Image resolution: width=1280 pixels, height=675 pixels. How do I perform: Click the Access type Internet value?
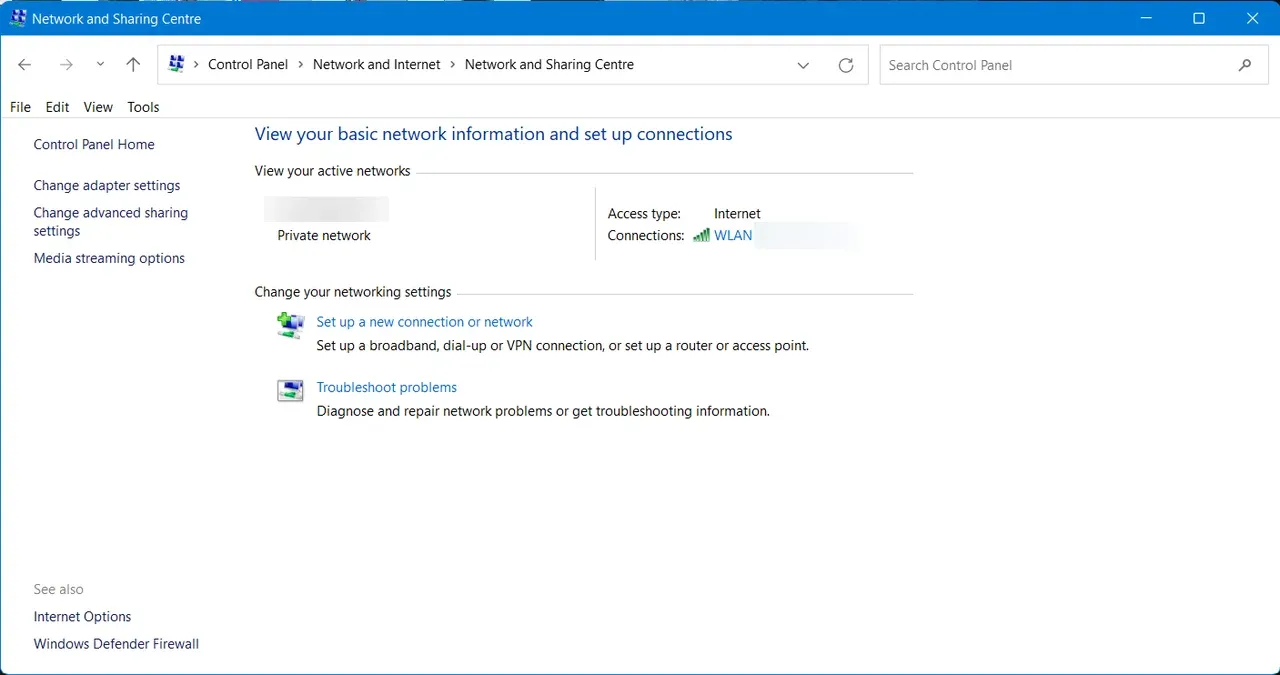click(x=737, y=214)
